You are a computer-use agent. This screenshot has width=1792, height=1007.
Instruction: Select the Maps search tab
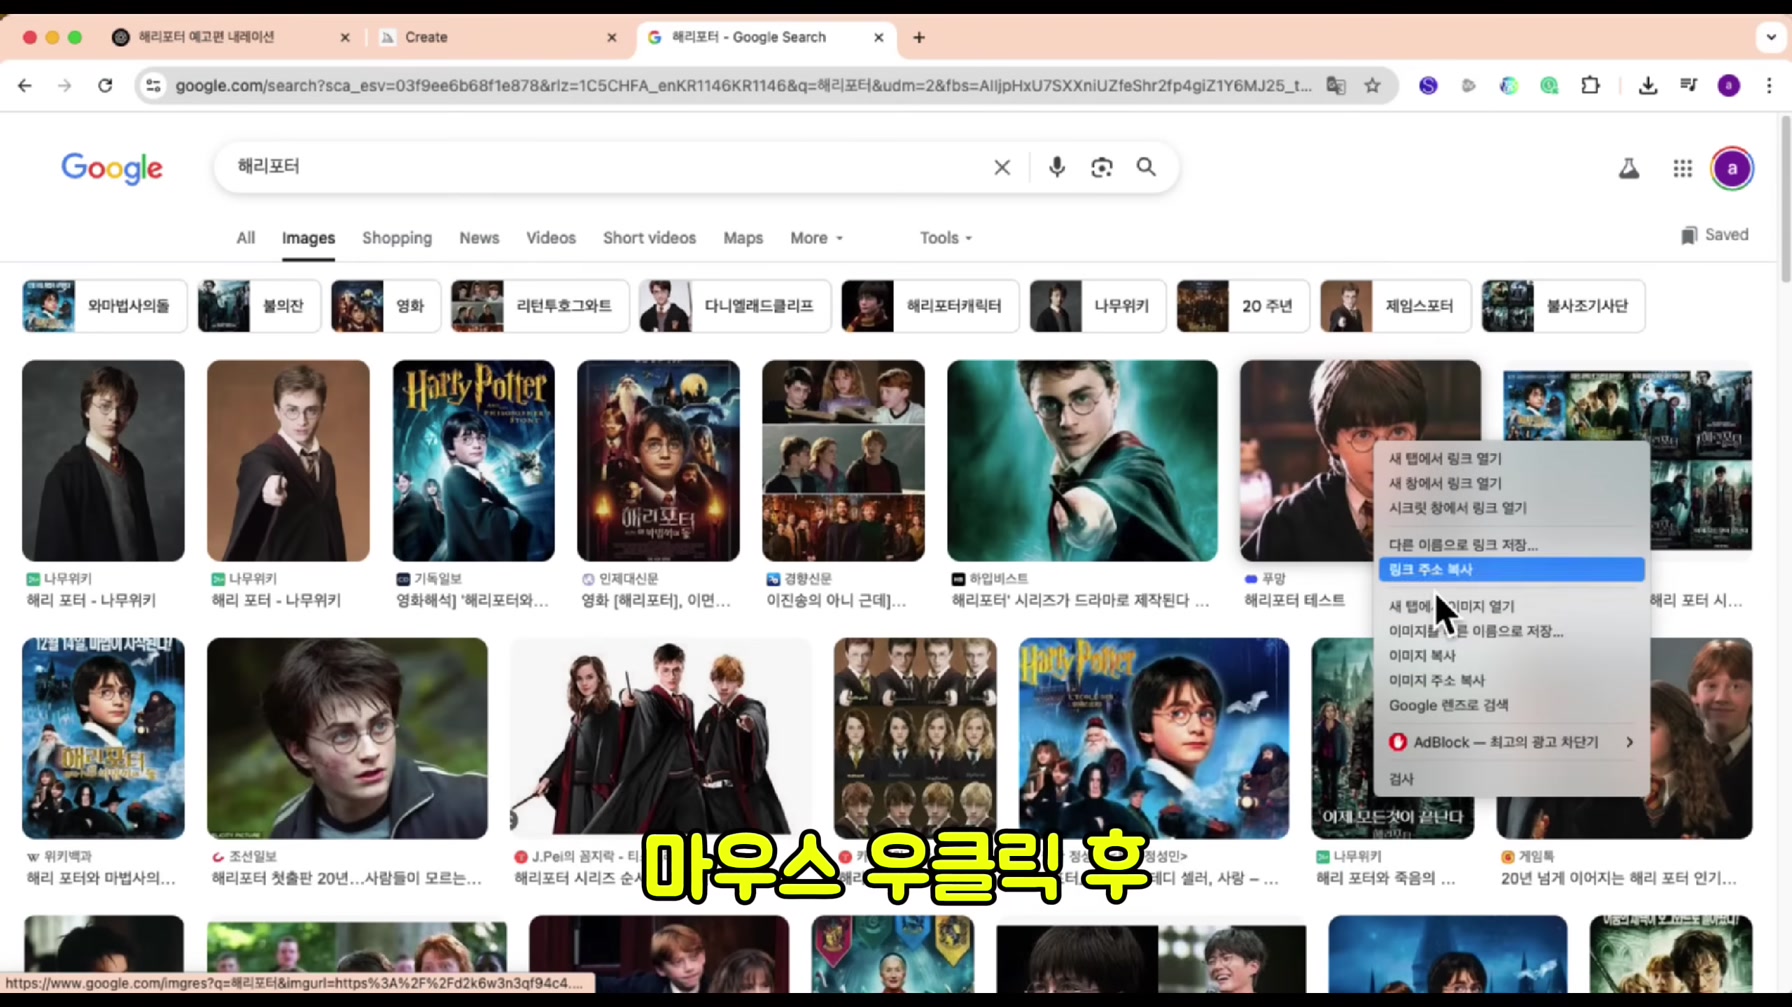coord(743,238)
